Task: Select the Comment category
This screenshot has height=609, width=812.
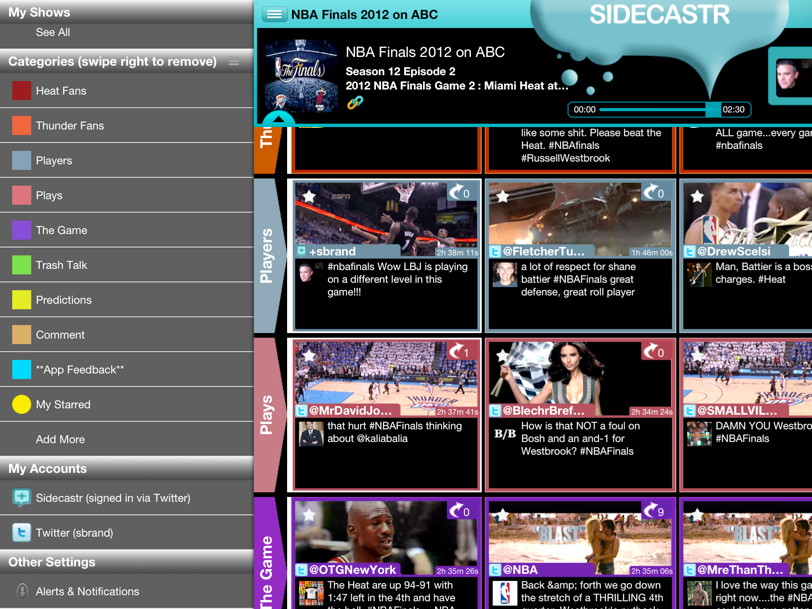Action: coord(127,335)
